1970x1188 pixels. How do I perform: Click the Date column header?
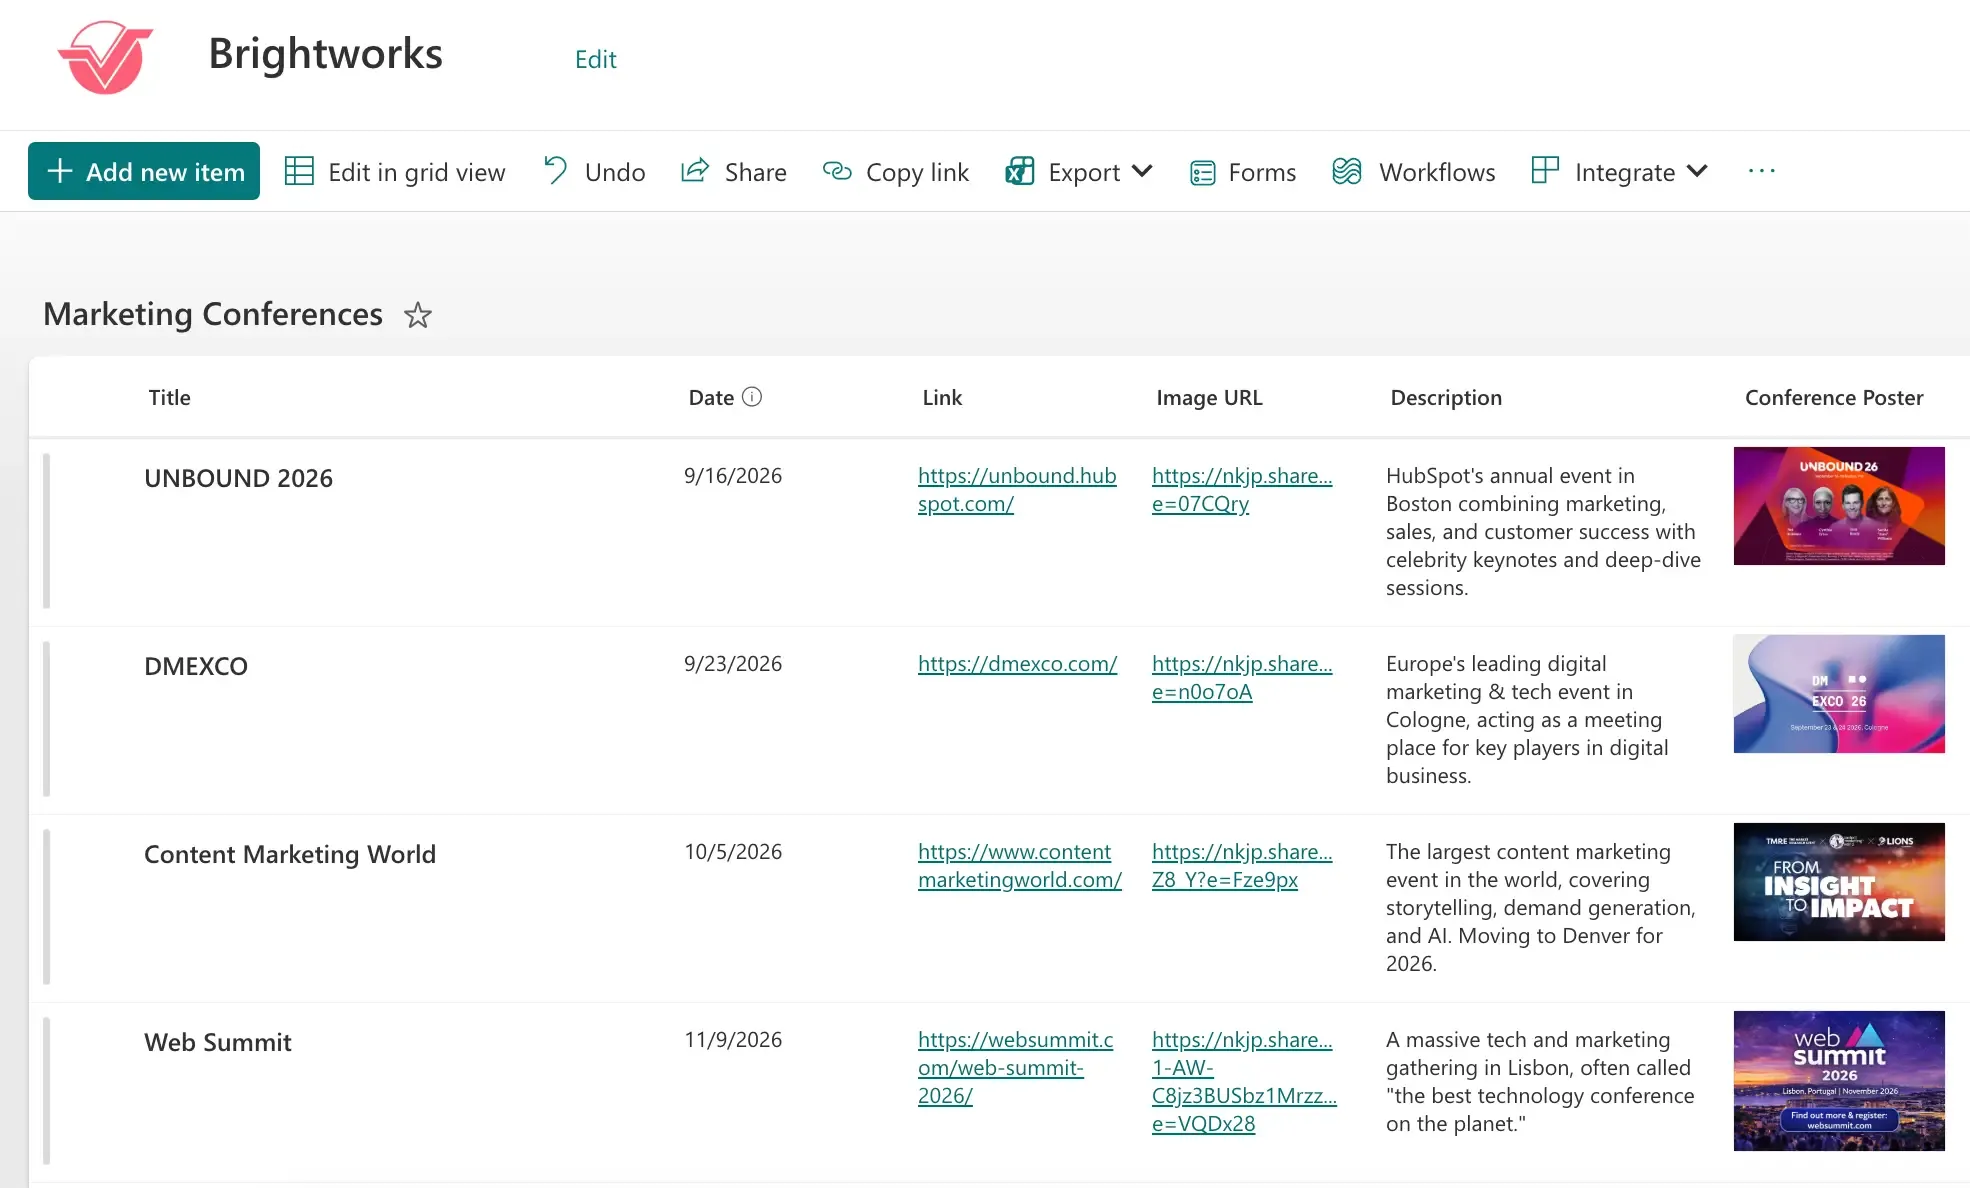click(x=711, y=397)
